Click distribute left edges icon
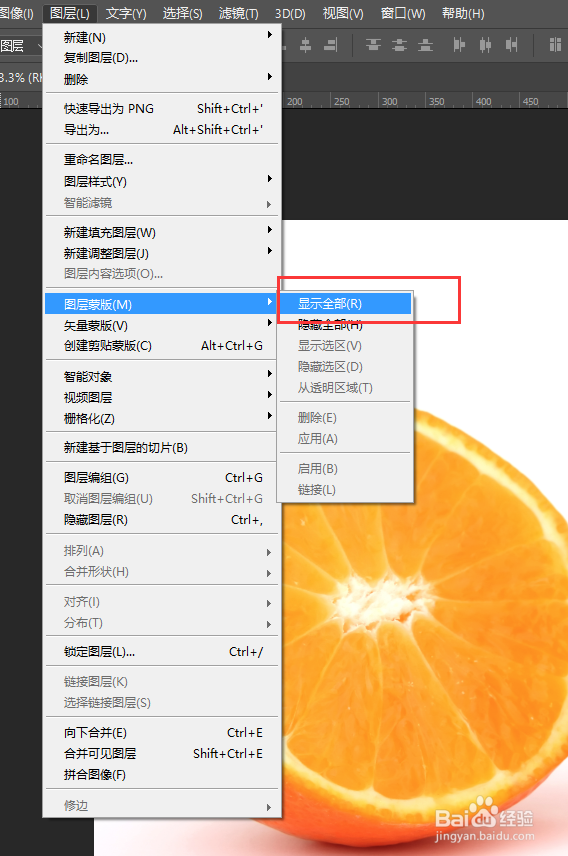The width and height of the screenshot is (568, 856). (459, 45)
